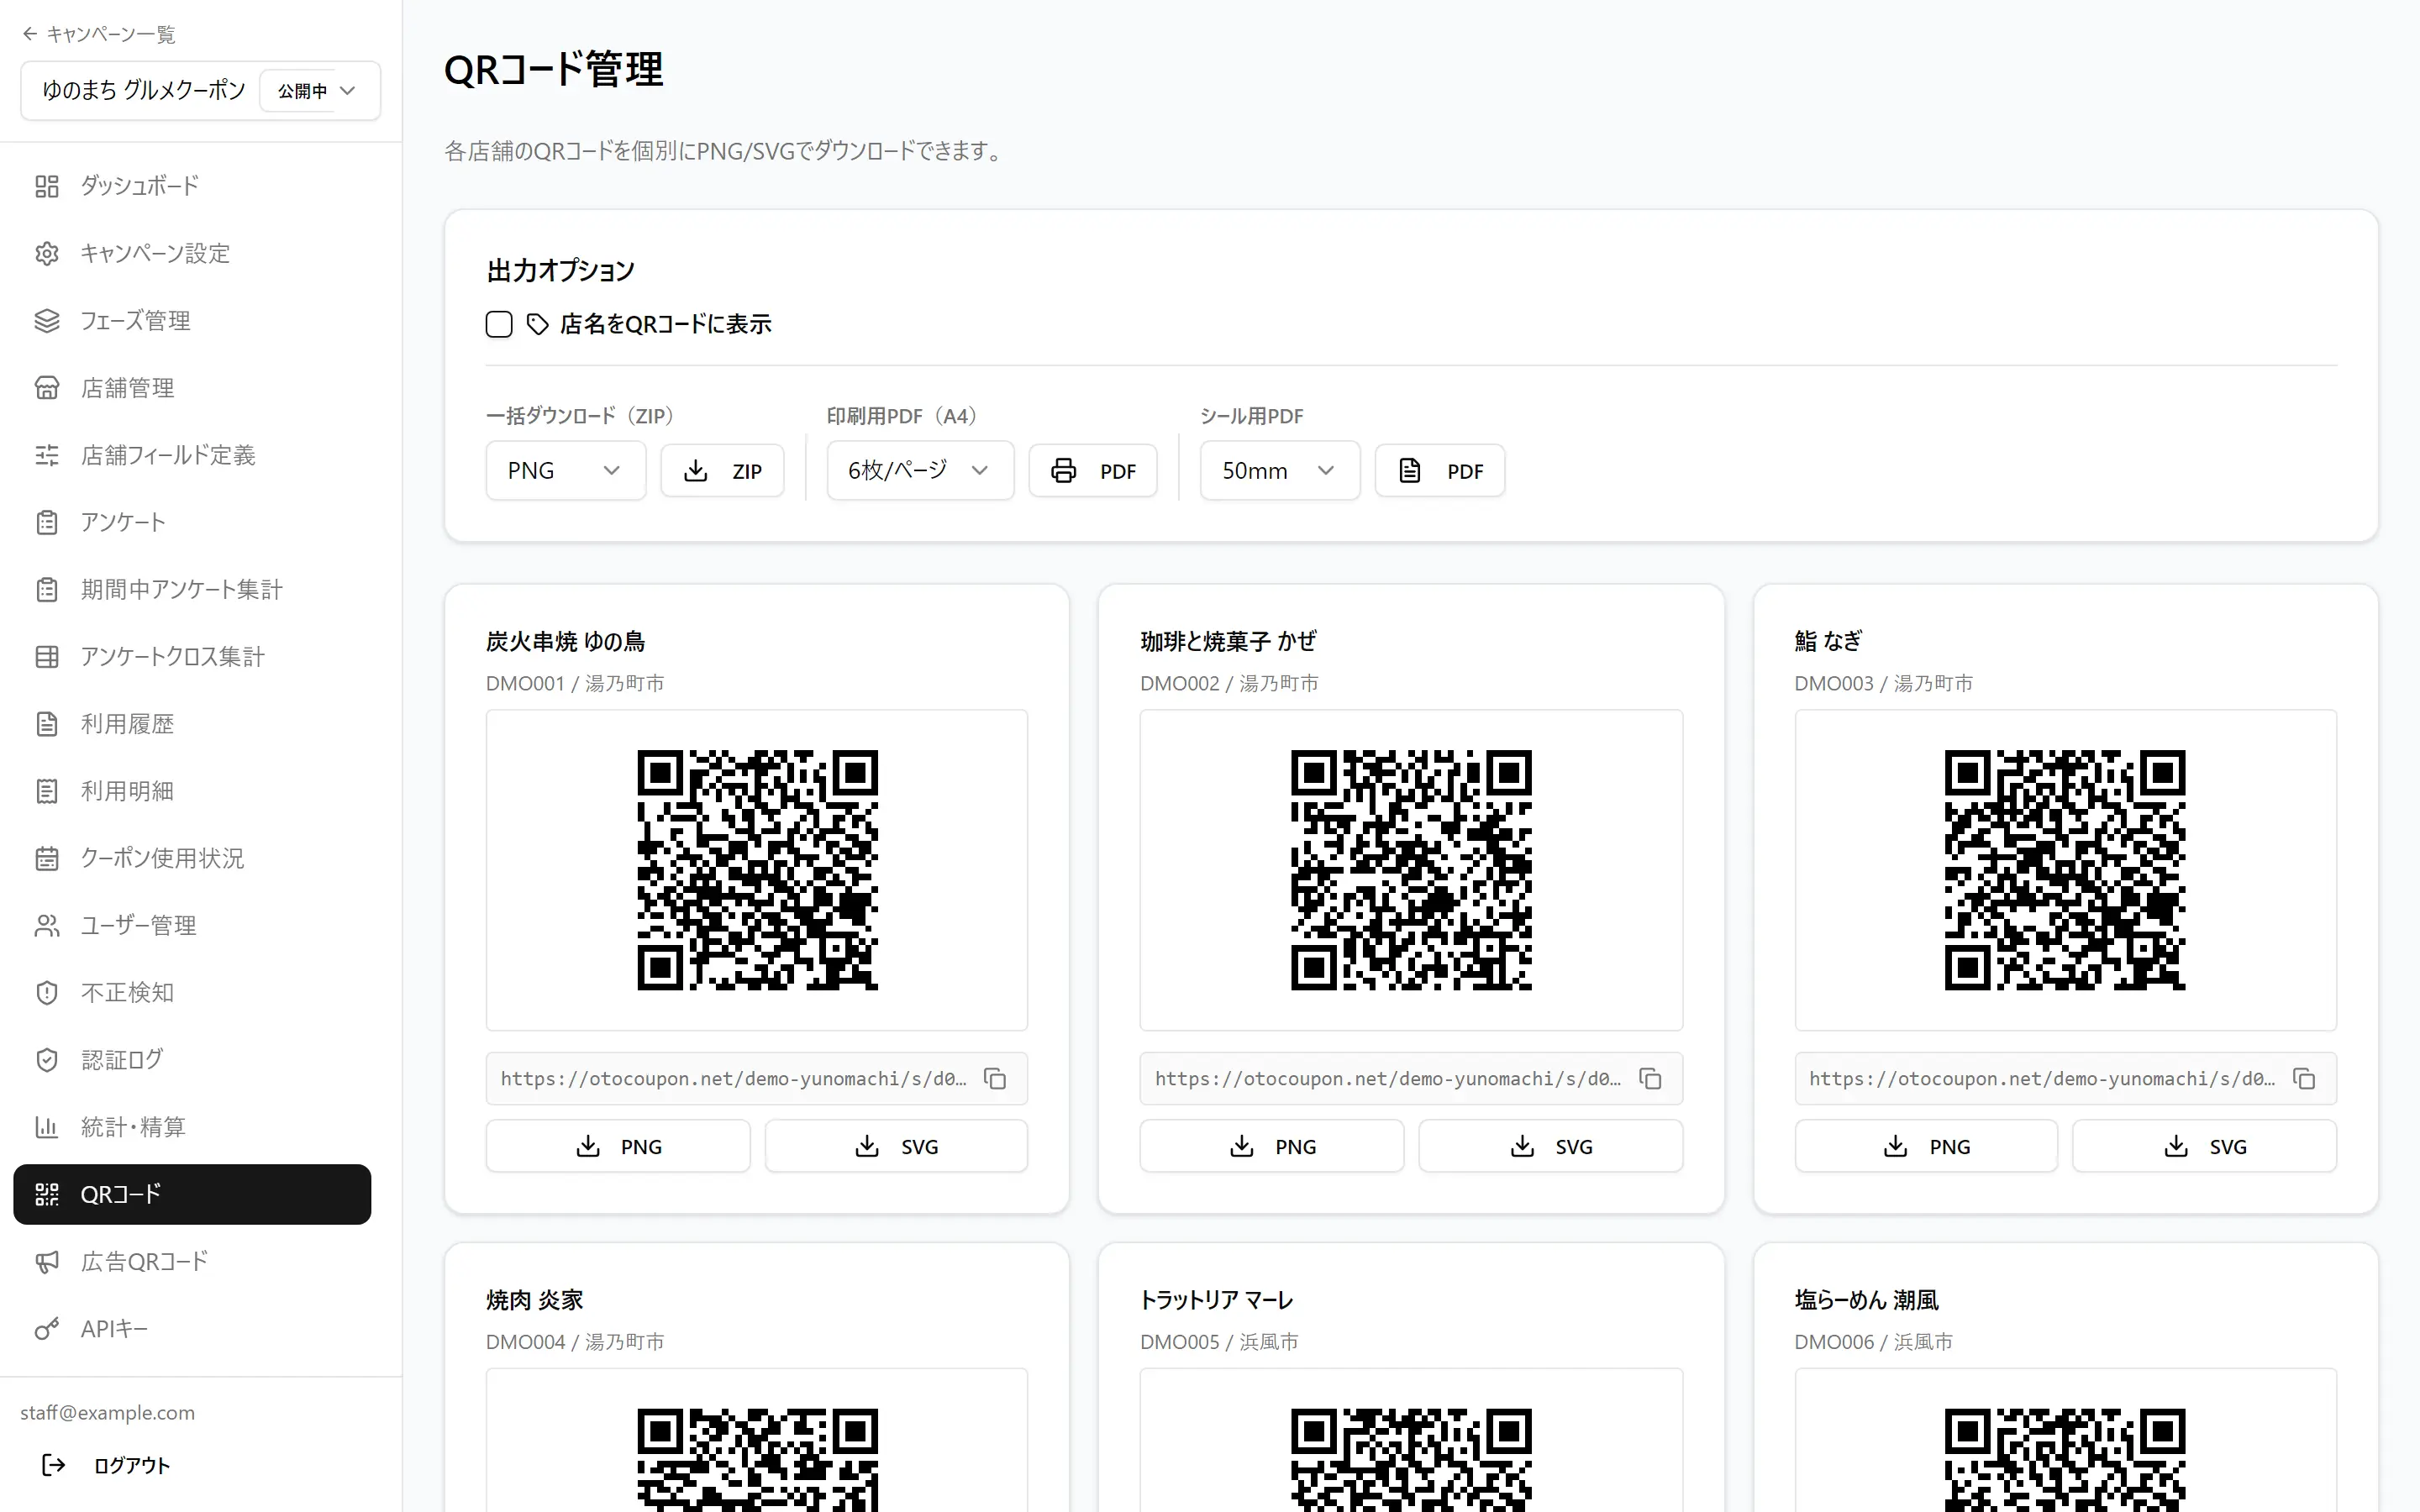Download PNG for 珈琲と焼菓子 かぜ

[1272, 1146]
